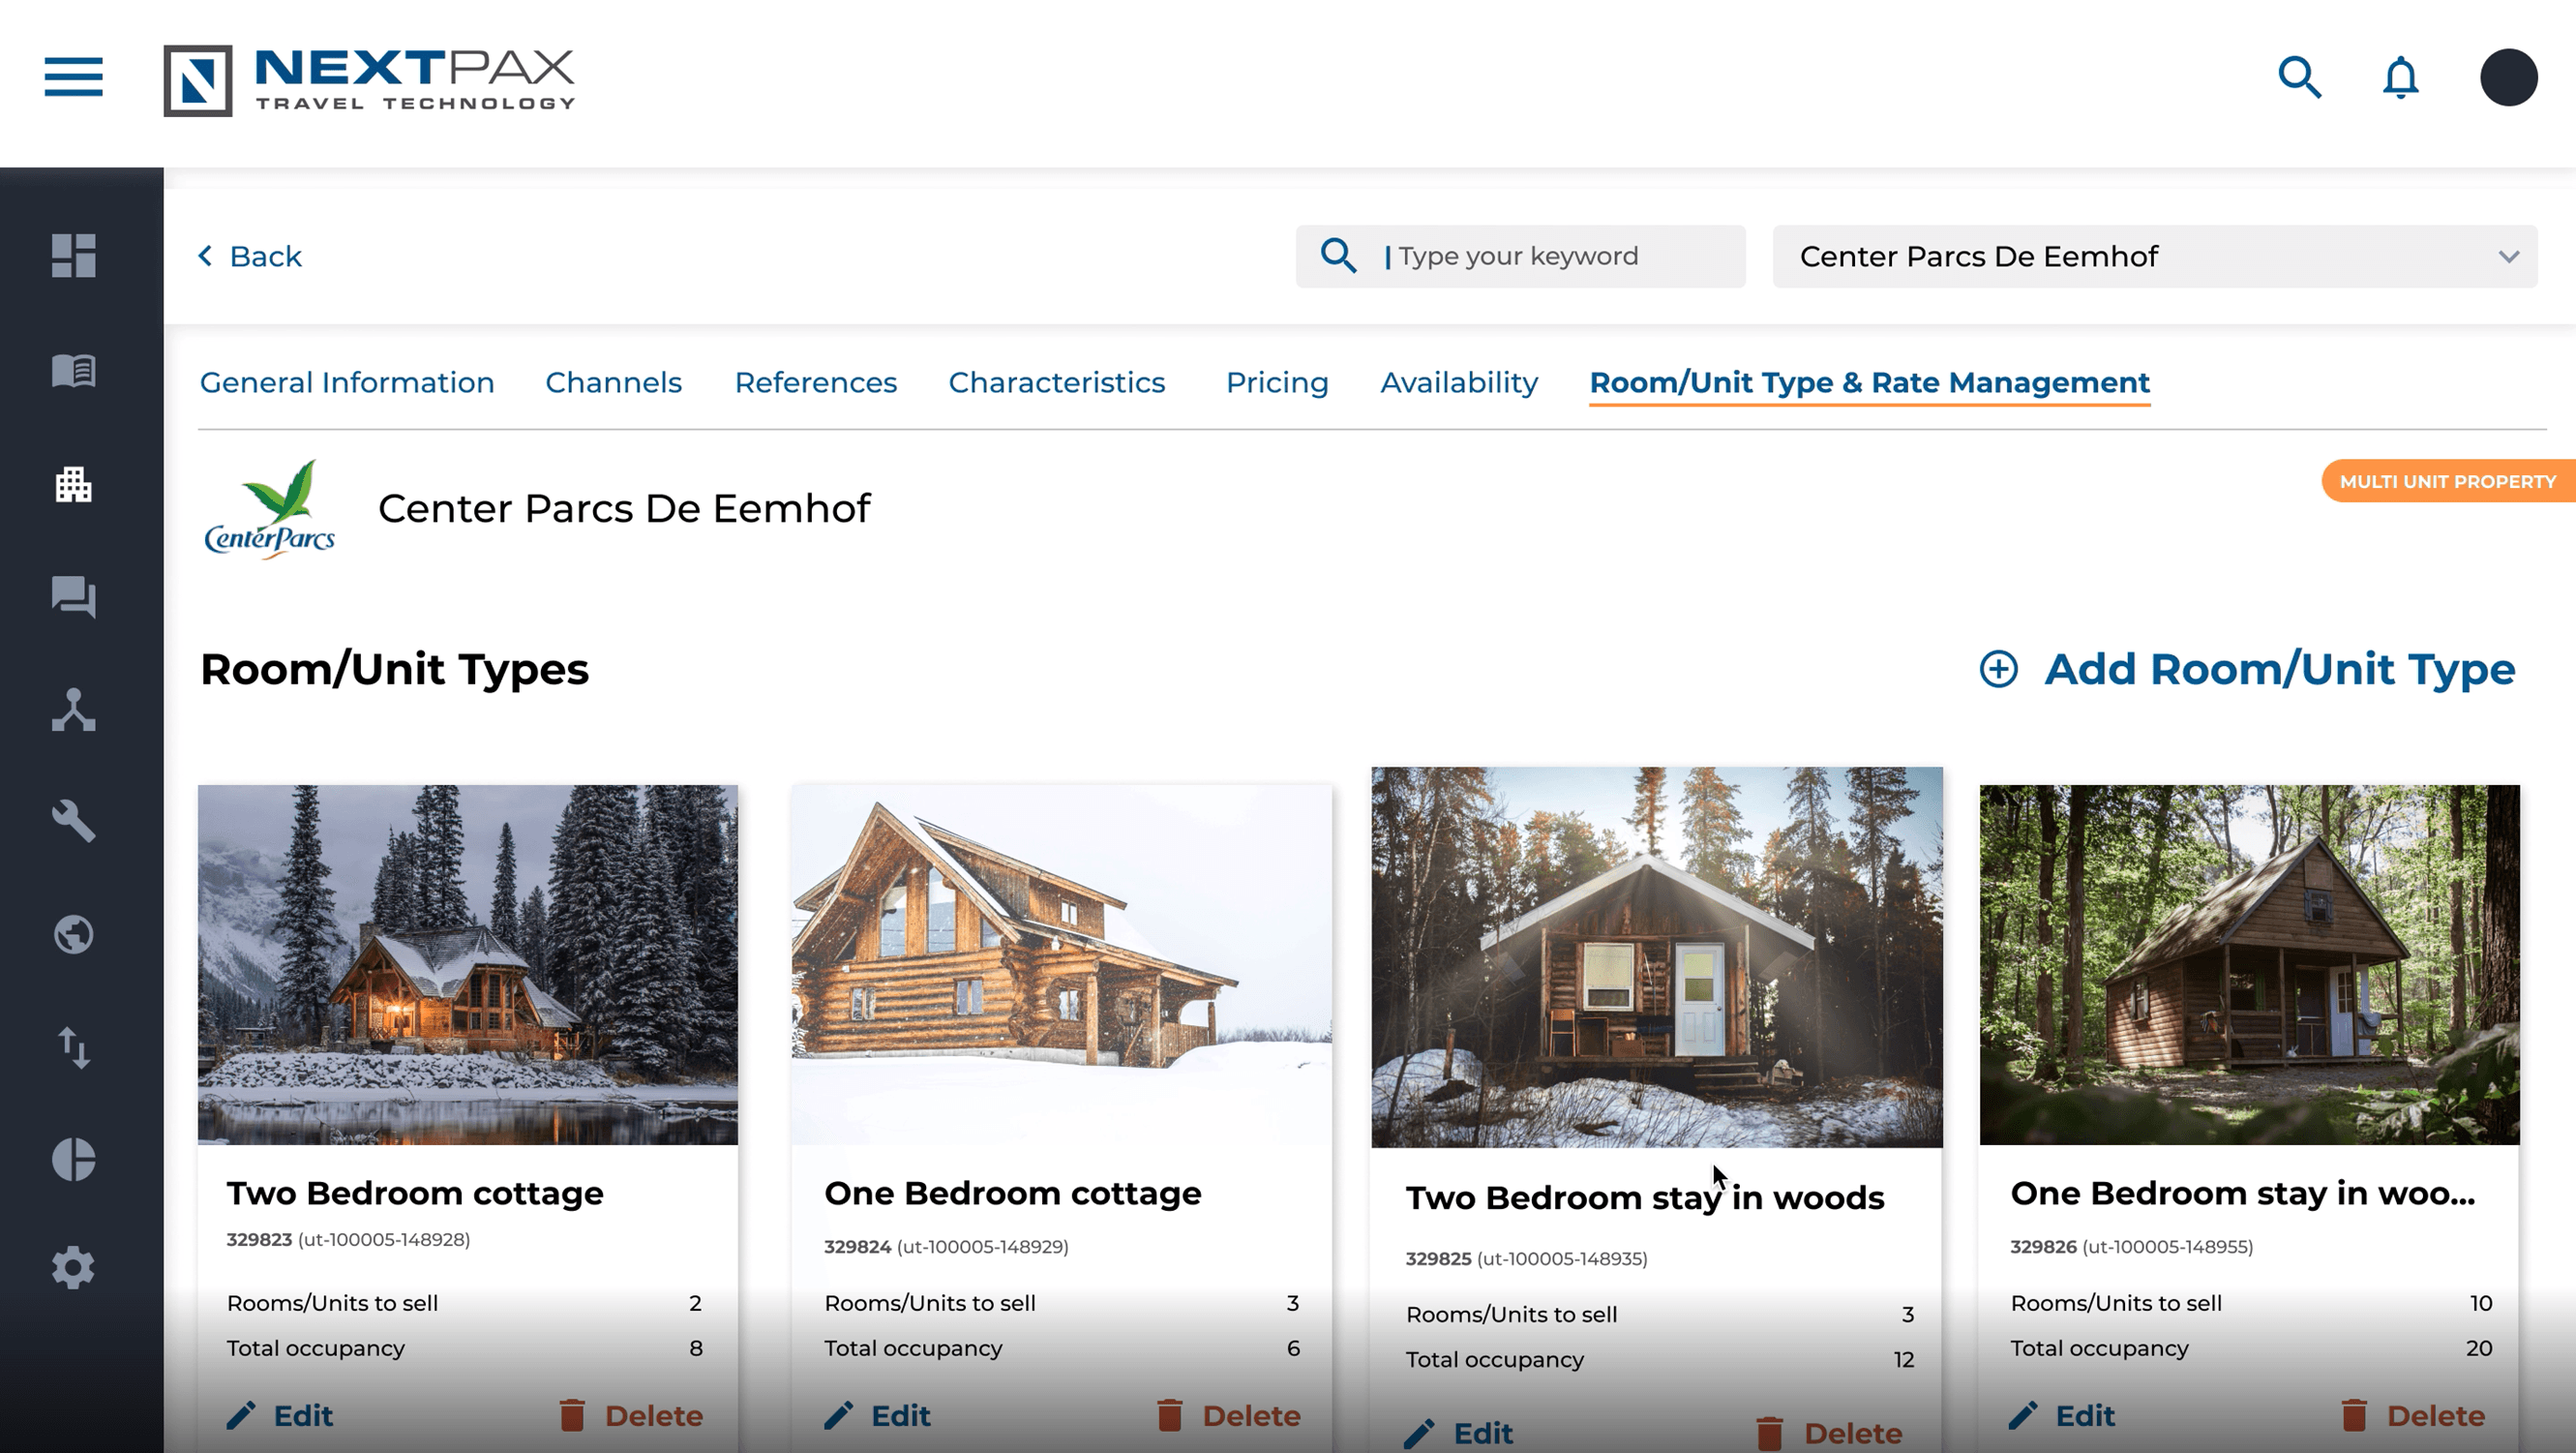Delete the One Bedroom cottage
This screenshot has width=2576, height=1453.
coord(1229,1416)
